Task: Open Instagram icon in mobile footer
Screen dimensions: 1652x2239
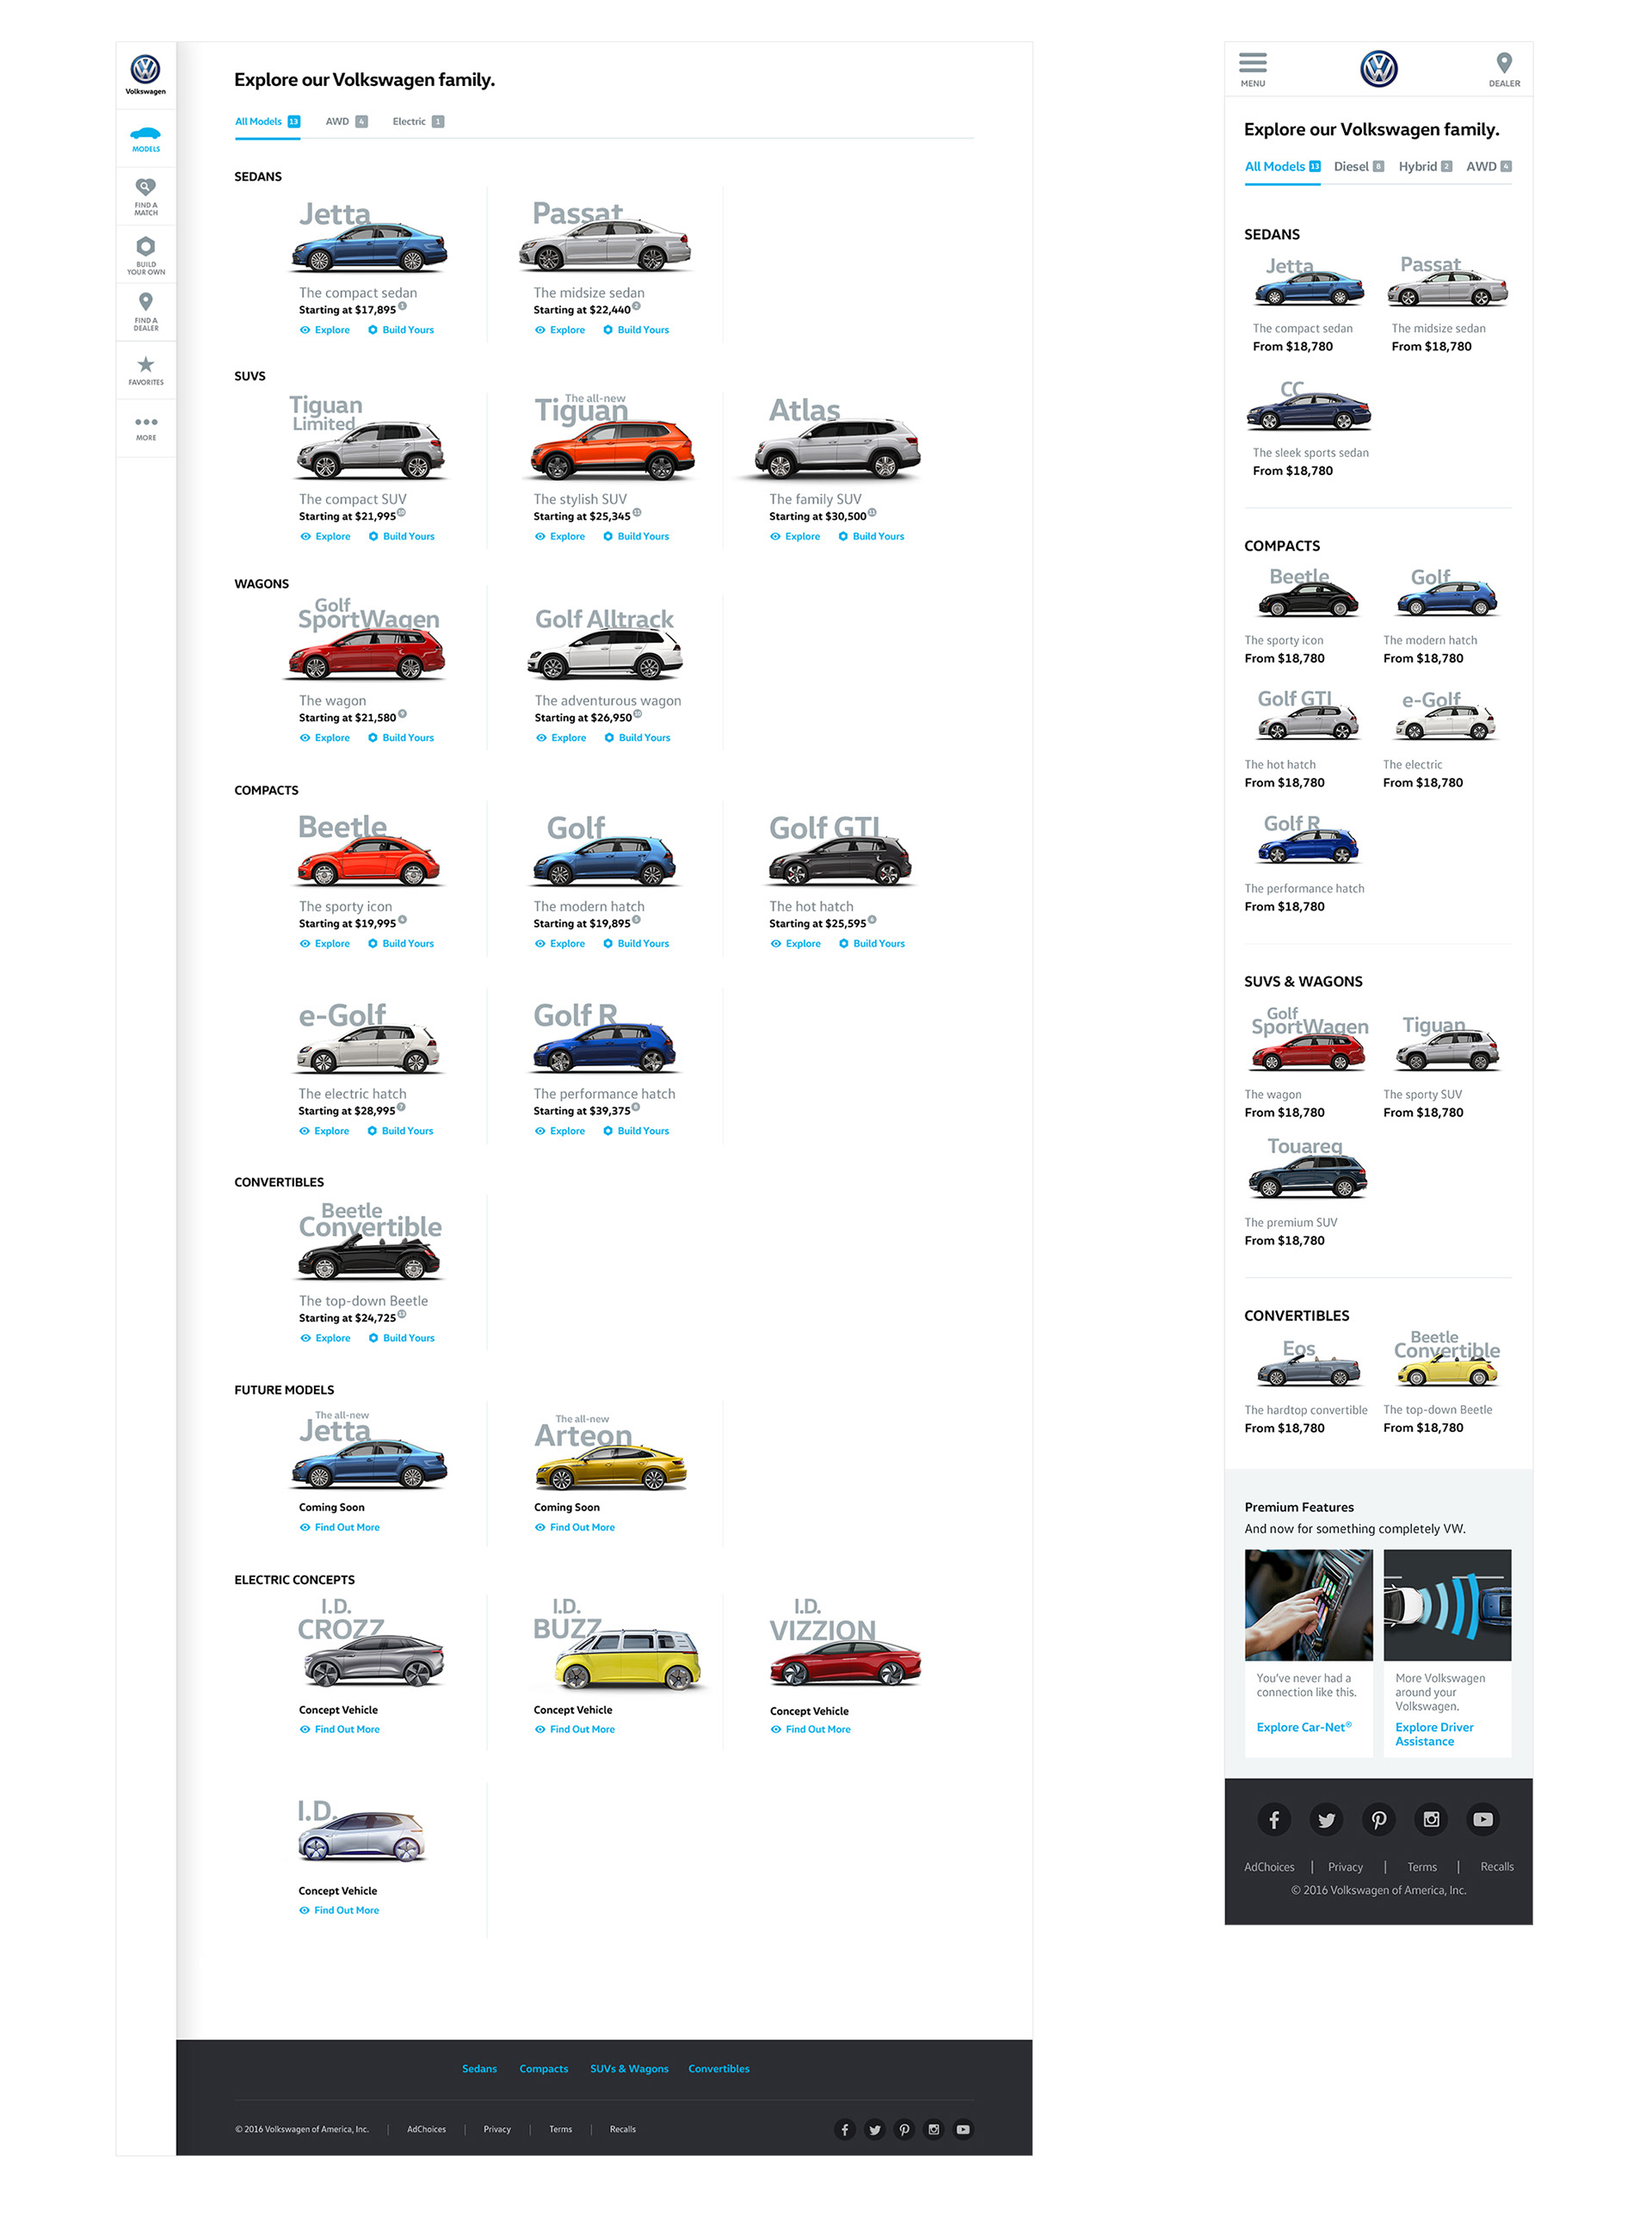Action: click(x=1431, y=1819)
